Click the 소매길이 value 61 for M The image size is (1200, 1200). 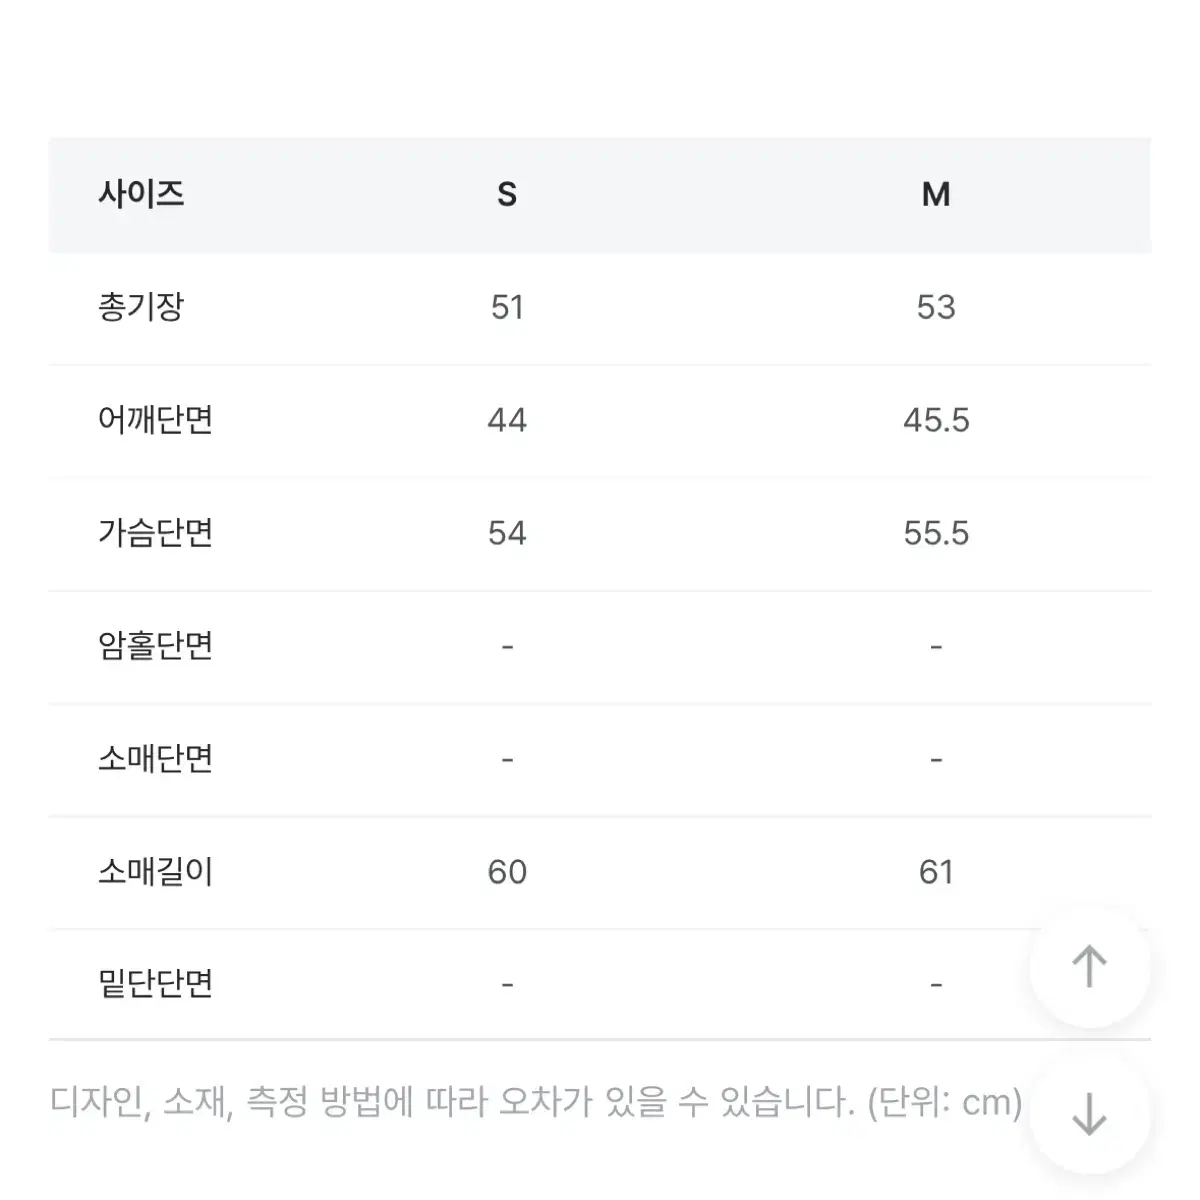(x=936, y=872)
